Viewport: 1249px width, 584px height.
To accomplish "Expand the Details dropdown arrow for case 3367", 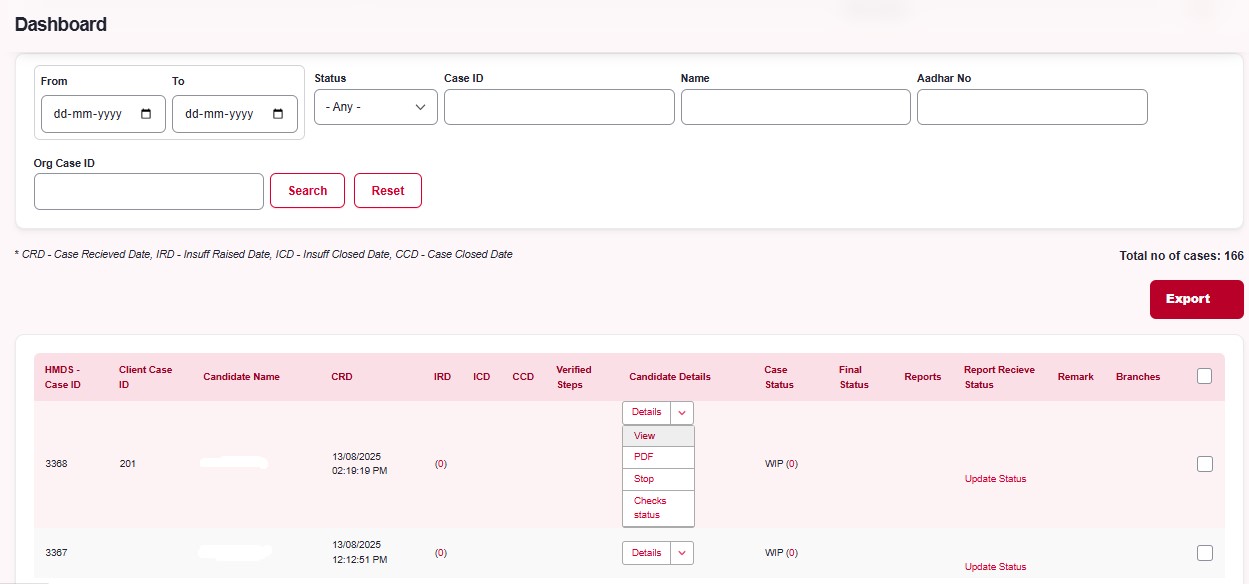I will coord(682,553).
